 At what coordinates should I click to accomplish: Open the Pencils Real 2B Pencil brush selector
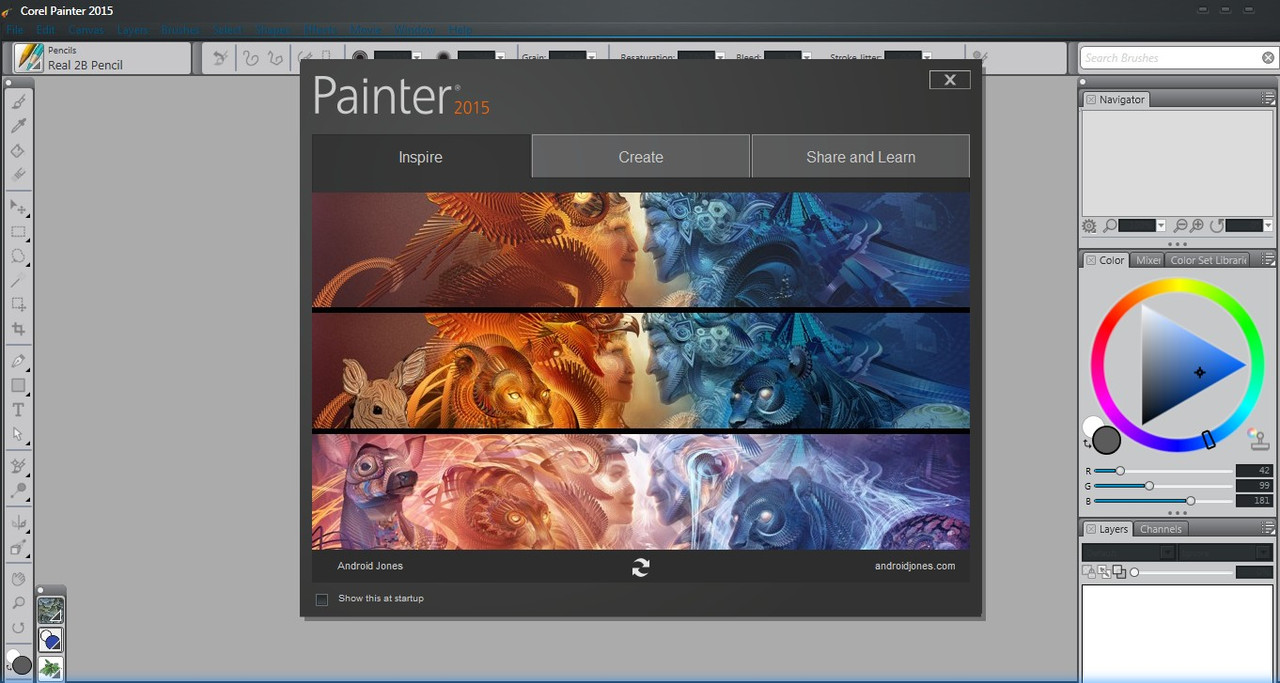pos(102,58)
